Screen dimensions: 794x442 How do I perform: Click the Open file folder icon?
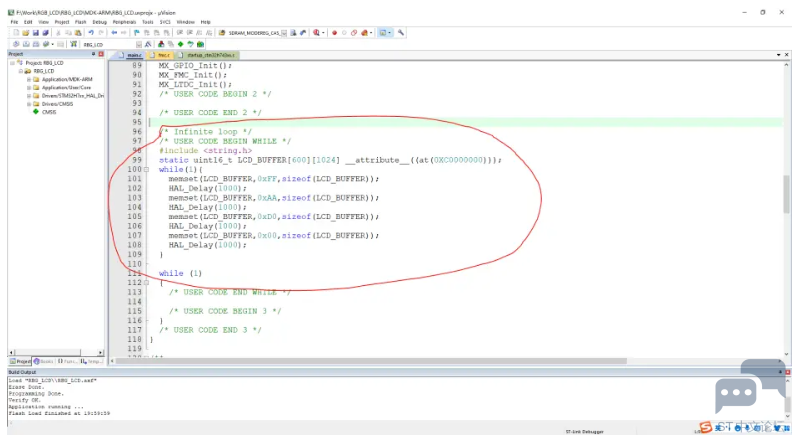[x=25, y=33]
